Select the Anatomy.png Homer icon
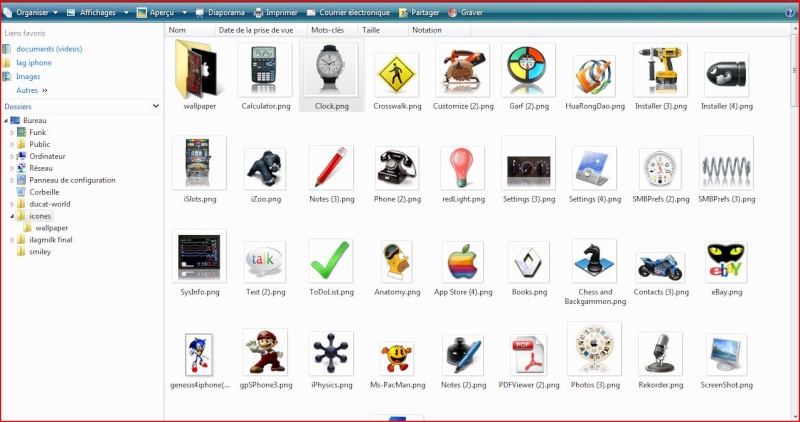Image resolution: width=800 pixels, height=422 pixels. (x=397, y=262)
